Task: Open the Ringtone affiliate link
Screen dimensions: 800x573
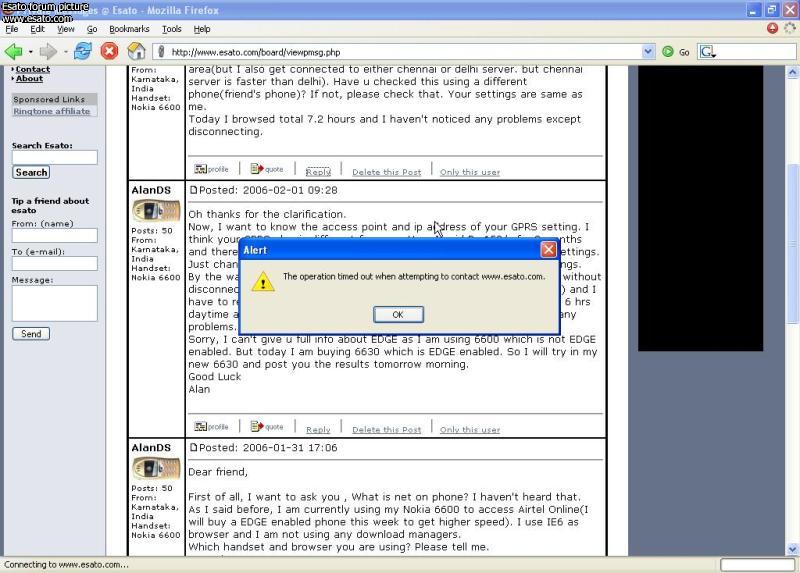Action: [52, 111]
